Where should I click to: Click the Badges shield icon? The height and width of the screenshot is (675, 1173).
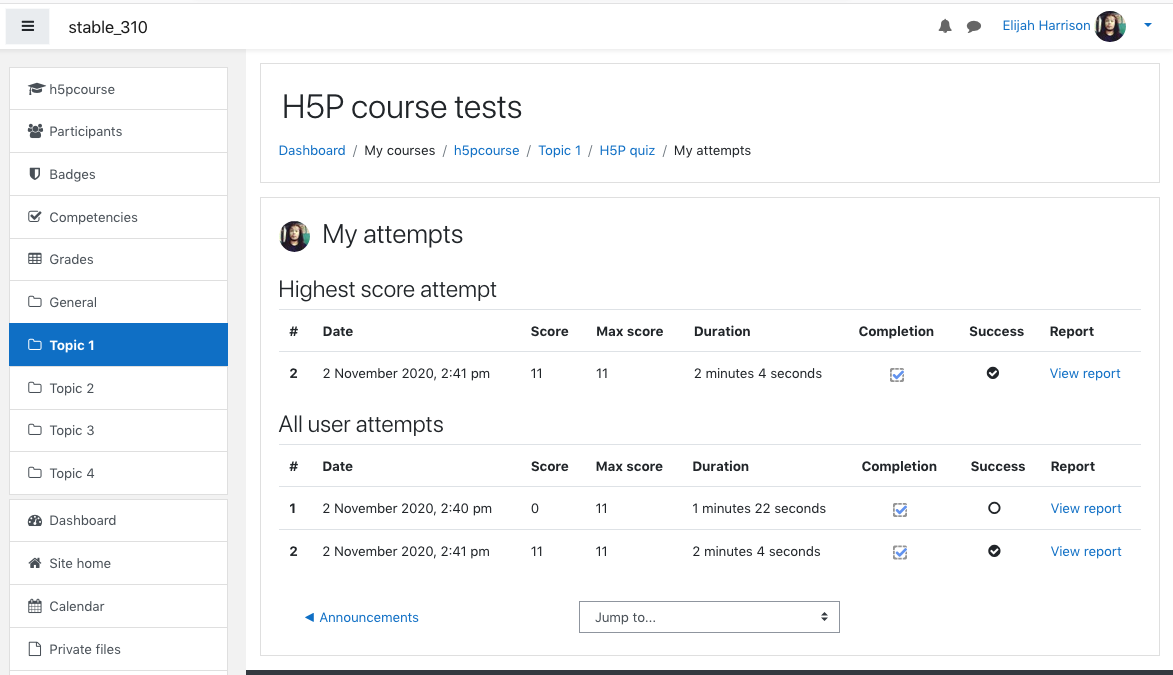tap(34, 174)
